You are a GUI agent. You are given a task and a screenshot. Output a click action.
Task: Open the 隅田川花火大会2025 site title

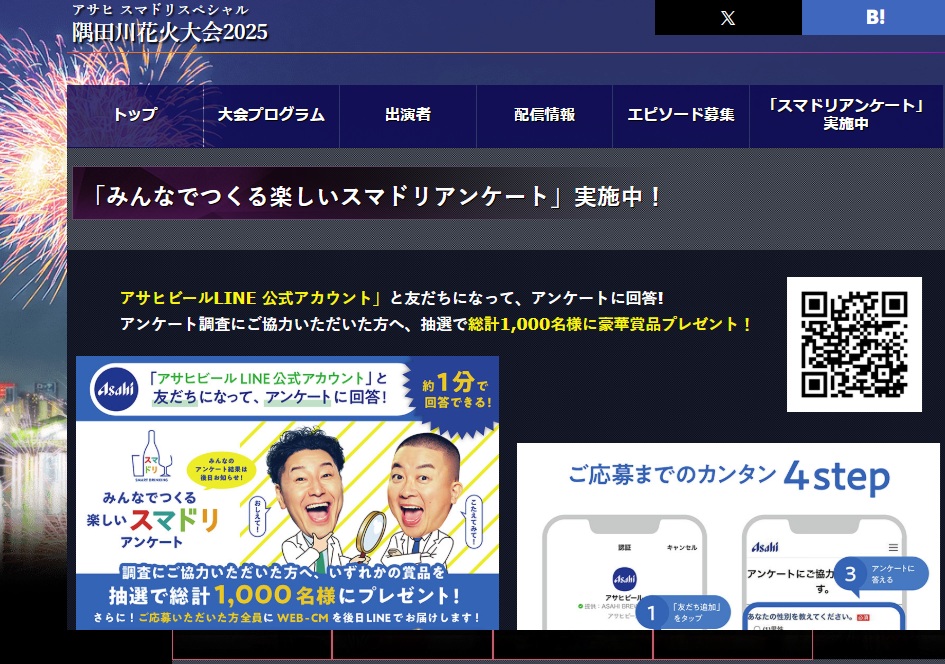(x=170, y=32)
